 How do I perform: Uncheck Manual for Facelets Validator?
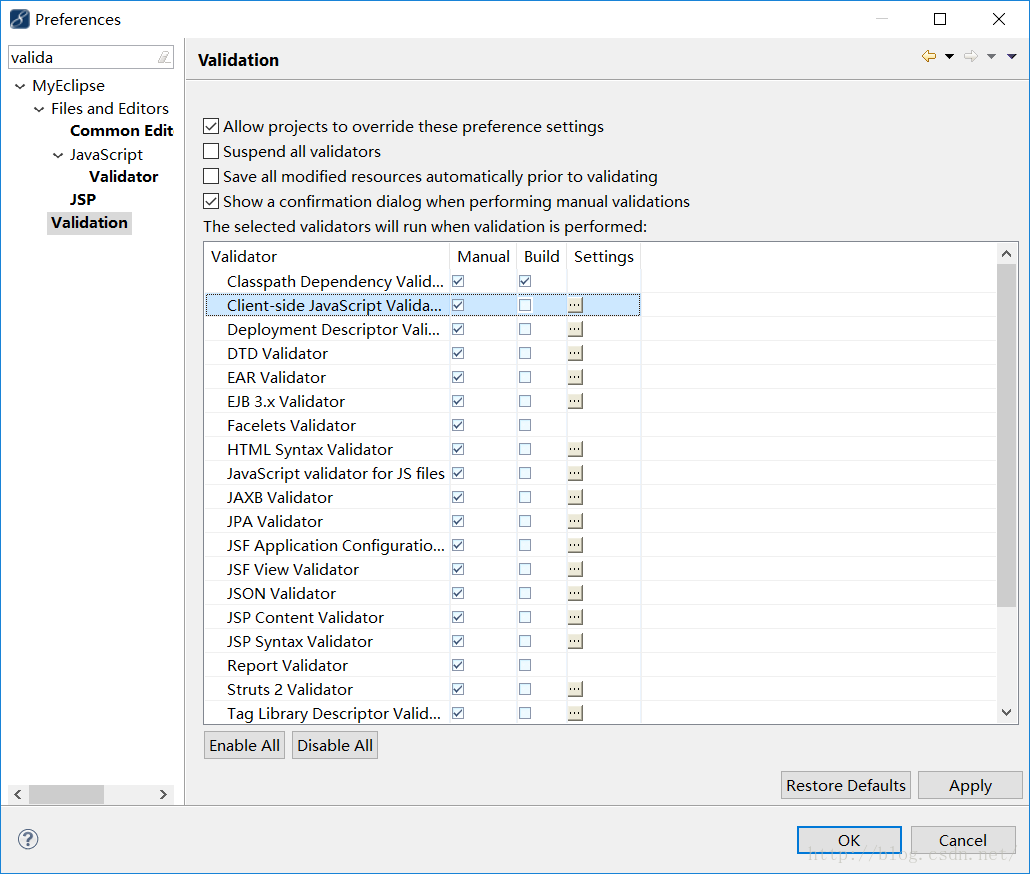458,426
